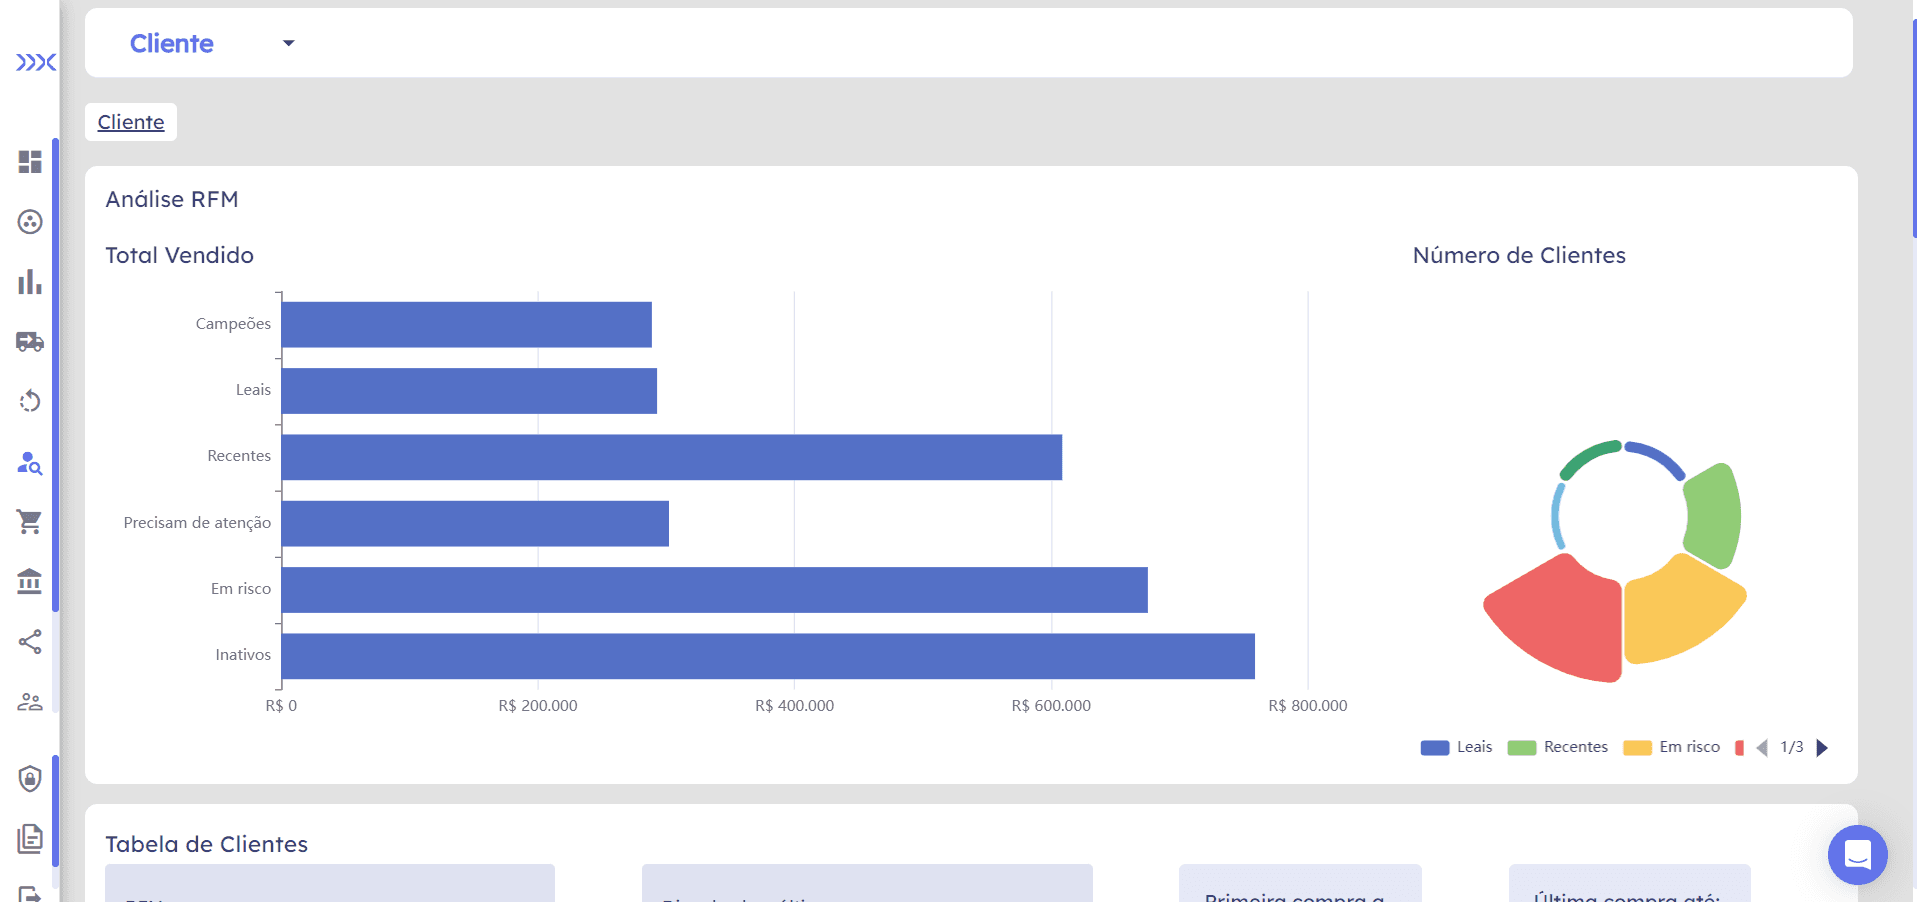Toggle the Leais legend color swatch

tap(1435, 748)
